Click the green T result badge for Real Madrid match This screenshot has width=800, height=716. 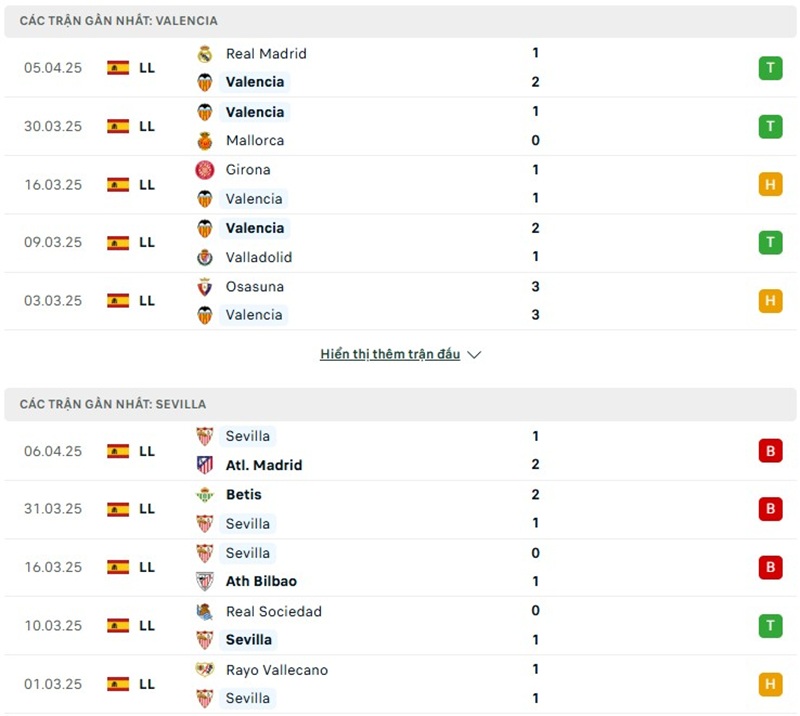pos(770,68)
